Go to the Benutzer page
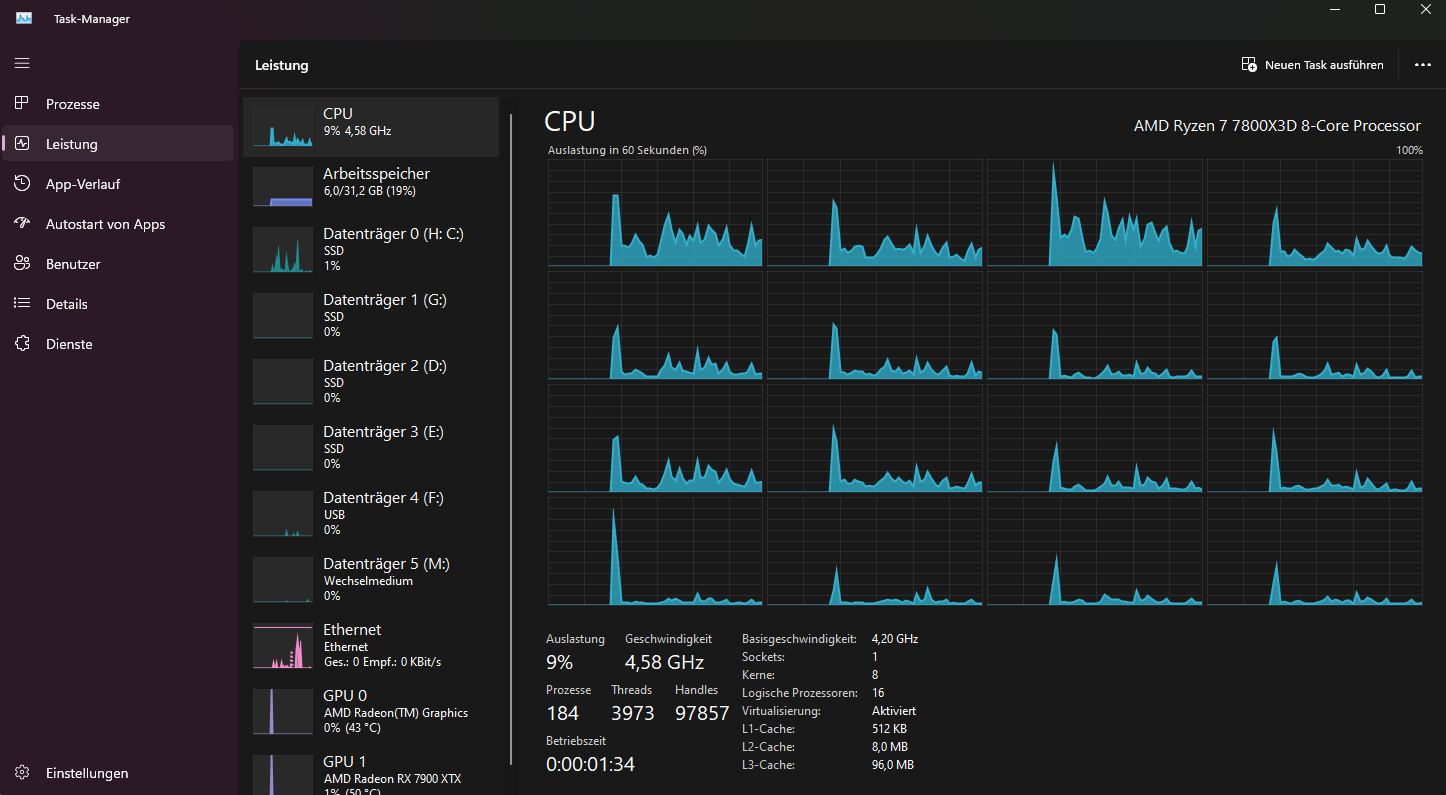Screen dimensions: 1446x795 118,264
